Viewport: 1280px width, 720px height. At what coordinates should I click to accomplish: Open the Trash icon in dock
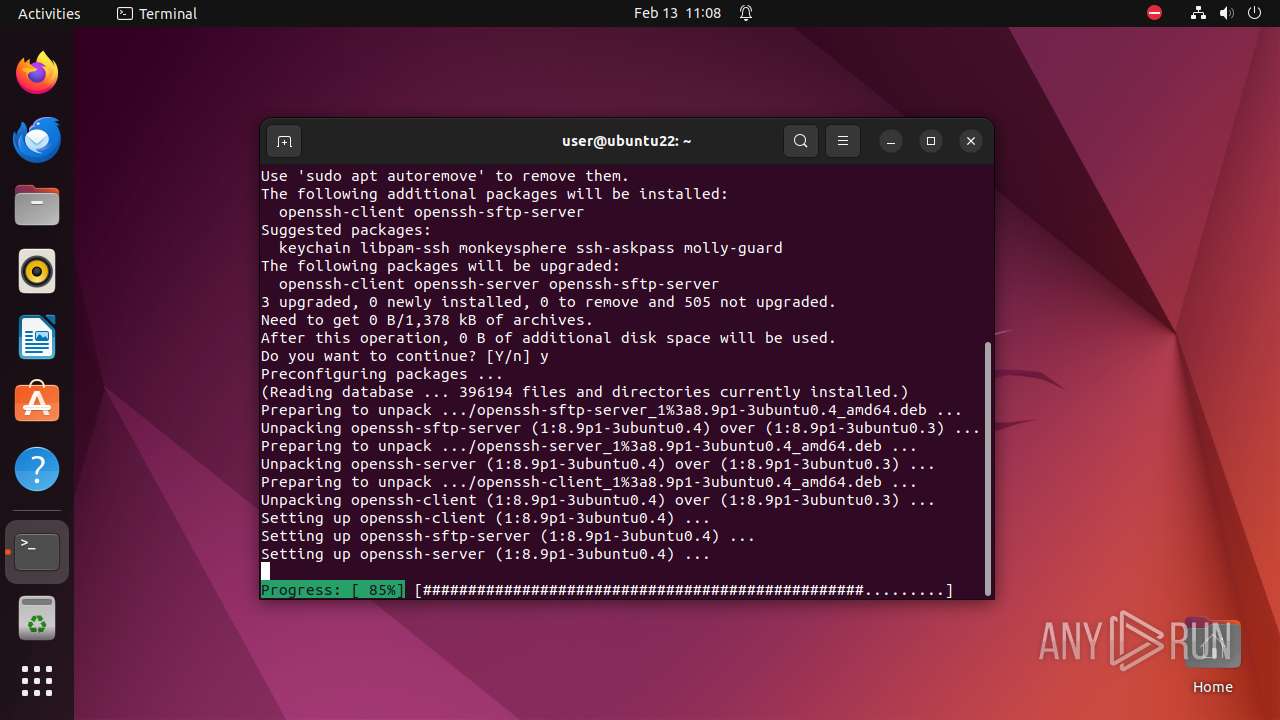coord(37,618)
